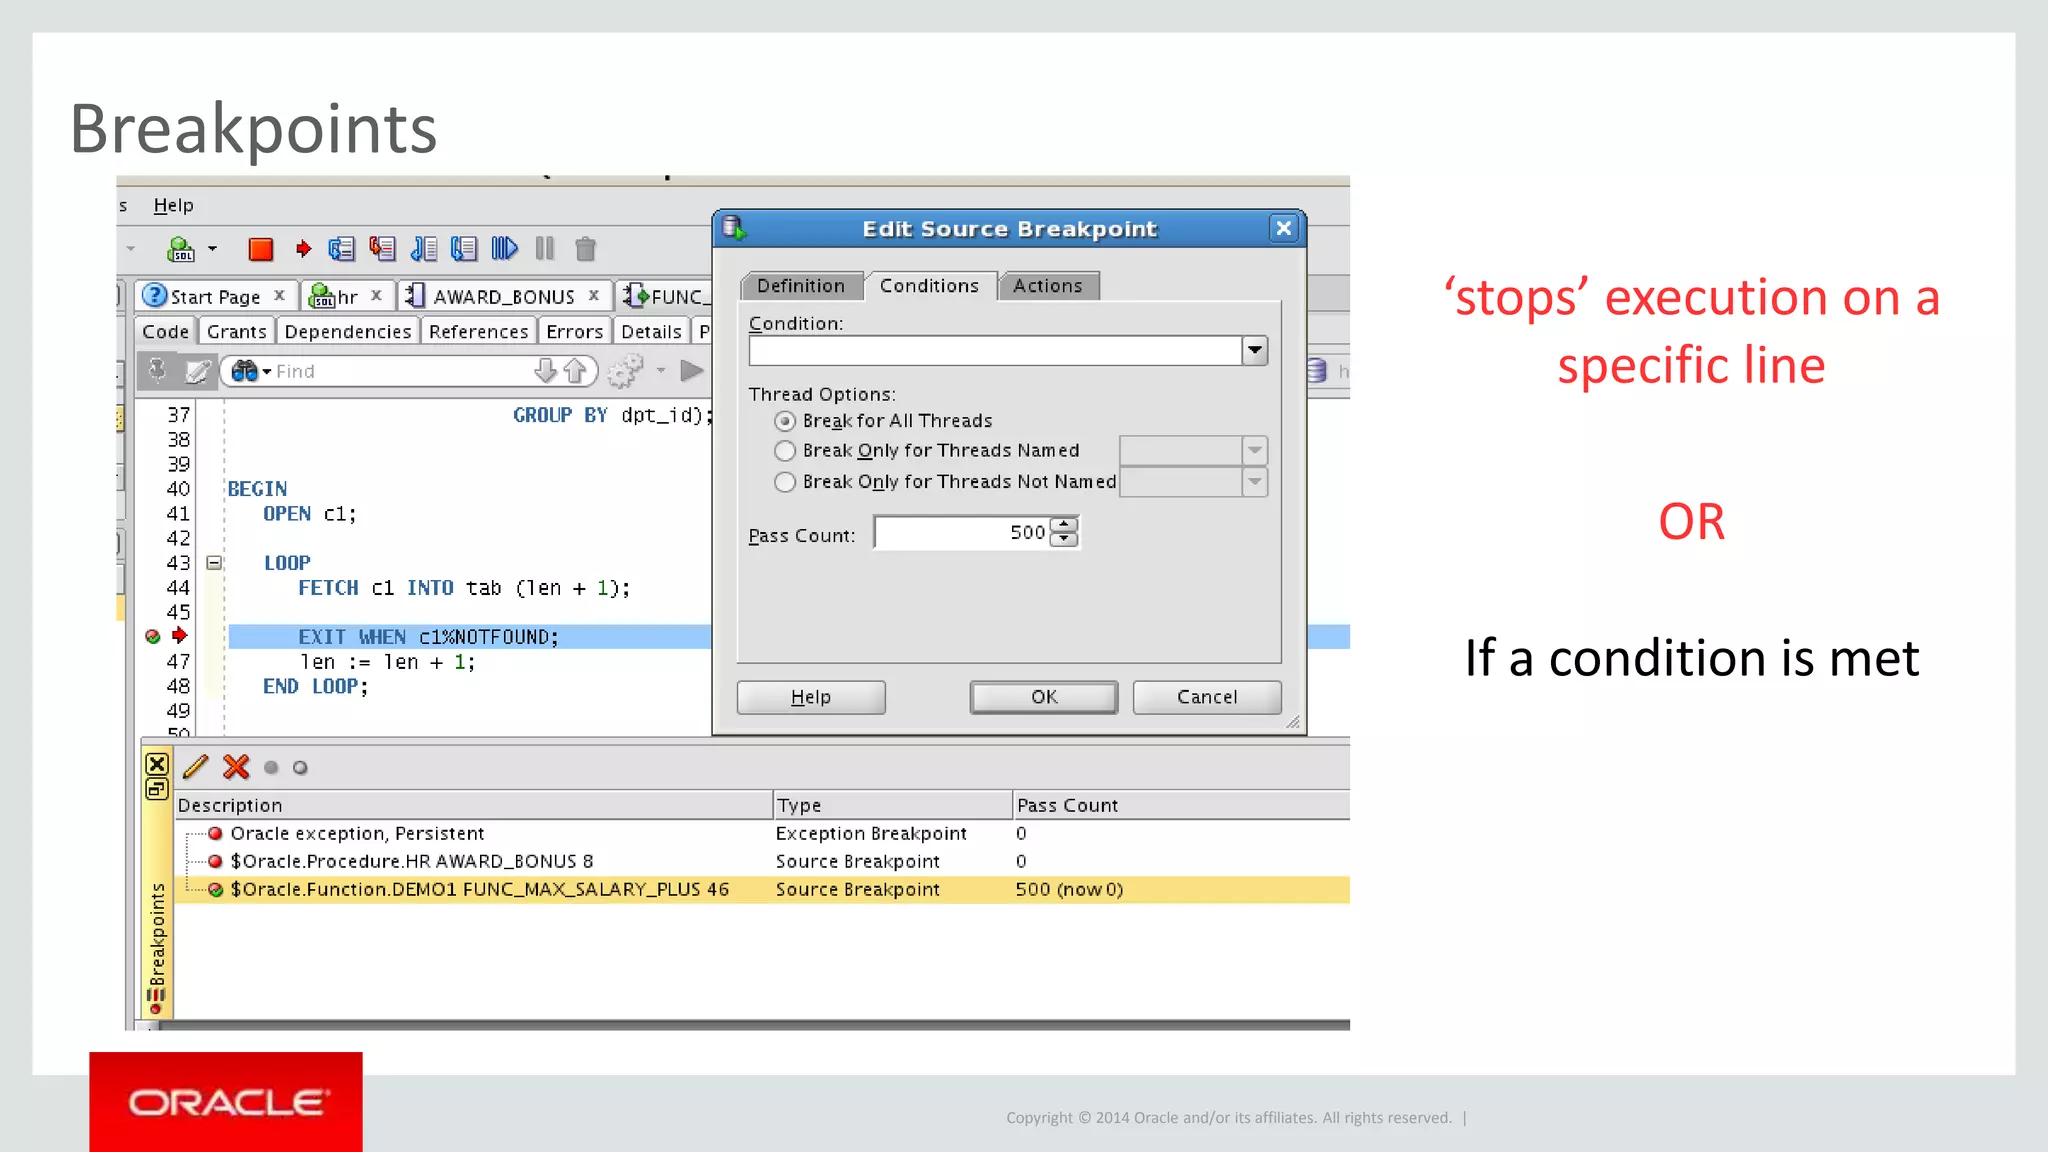Image resolution: width=2048 pixels, height=1152 pixels.
Task: Click the Help button in dialog
Action: pos(811,697)
